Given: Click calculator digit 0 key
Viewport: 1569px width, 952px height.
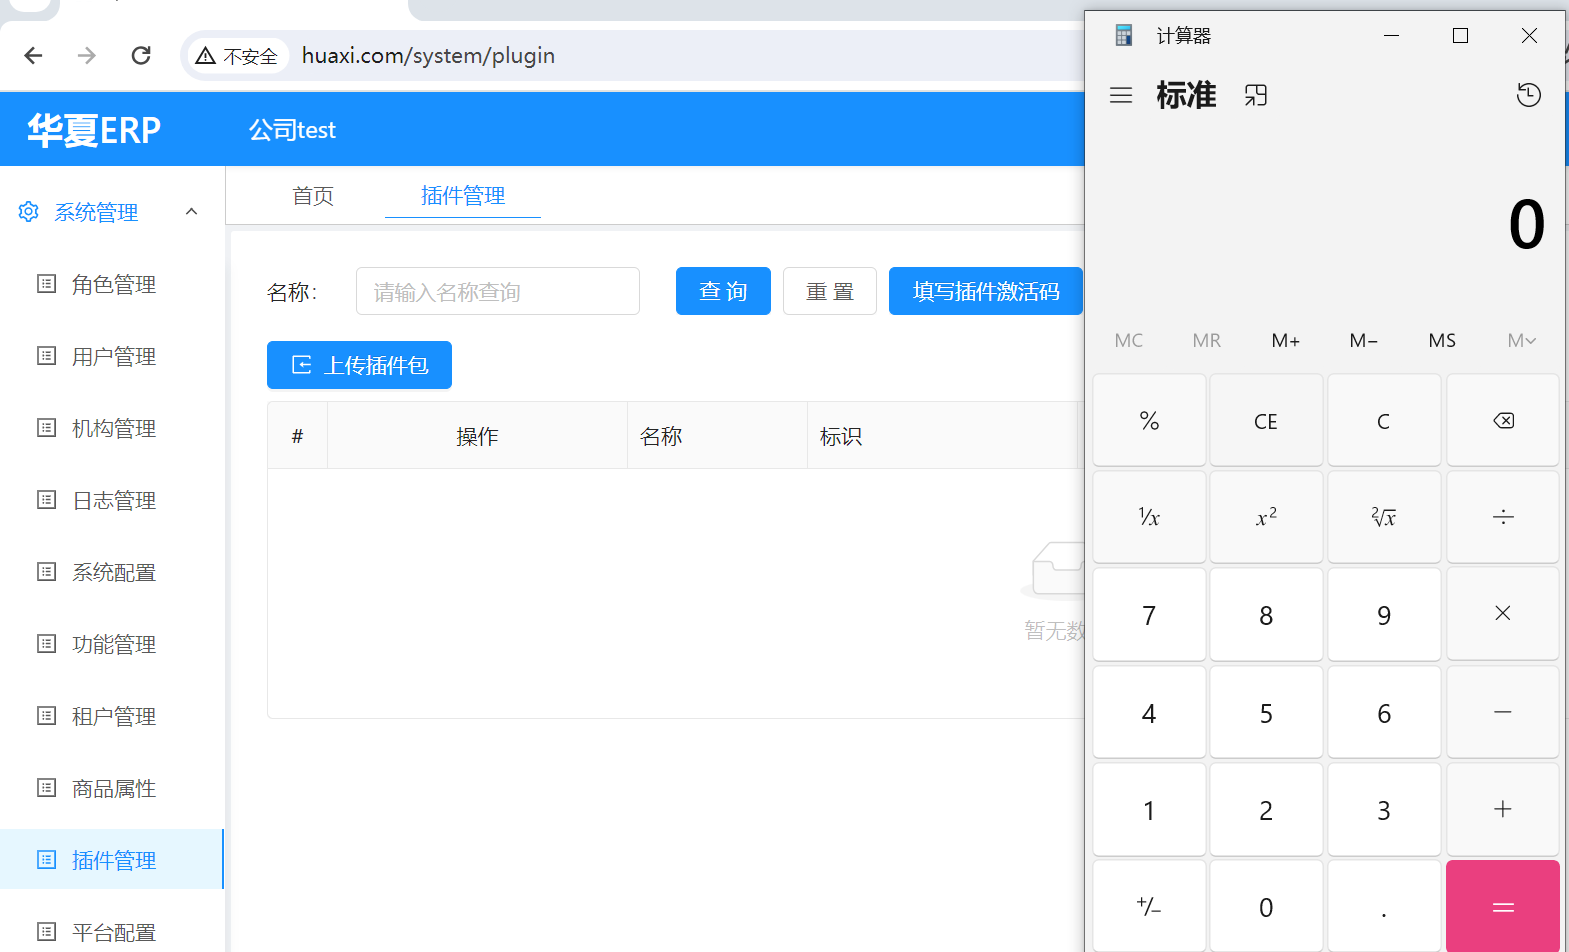Looking at the screenshot, I should click(1266, 906).
